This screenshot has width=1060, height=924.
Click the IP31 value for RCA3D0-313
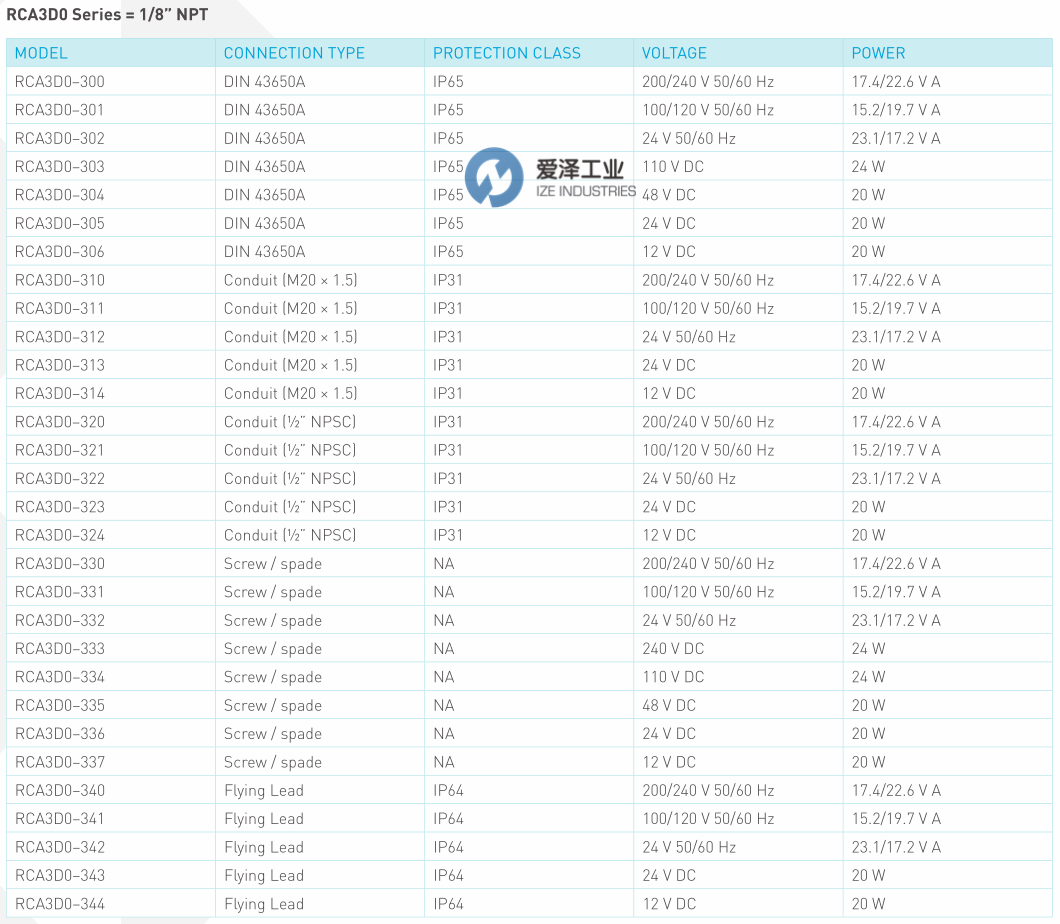[x=447, y=365]
